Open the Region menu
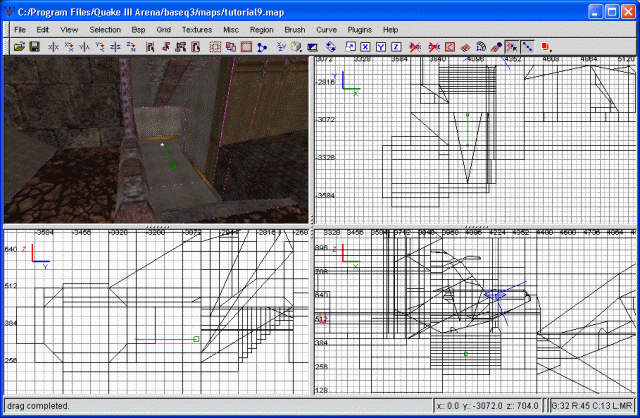This screenshot has height=418, width=640. coord(262,30)
